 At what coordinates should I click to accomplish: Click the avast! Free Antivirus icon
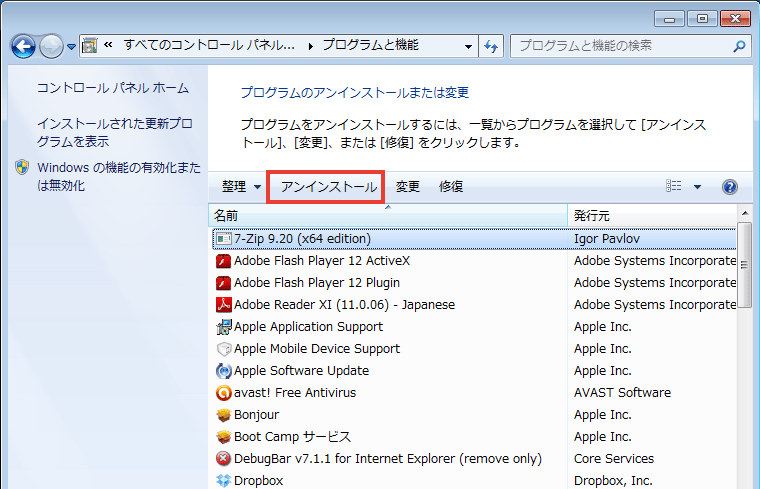click(x=223, y=393)
